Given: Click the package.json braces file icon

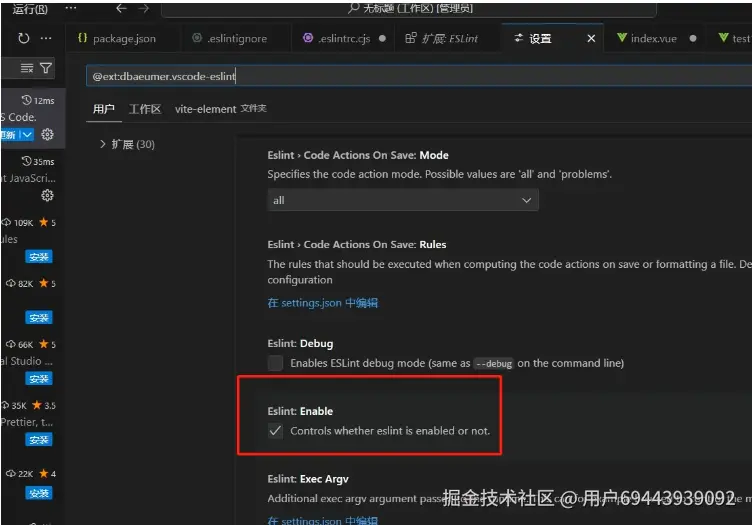Looking at the screenshot, I should click(x=82, y=38).
